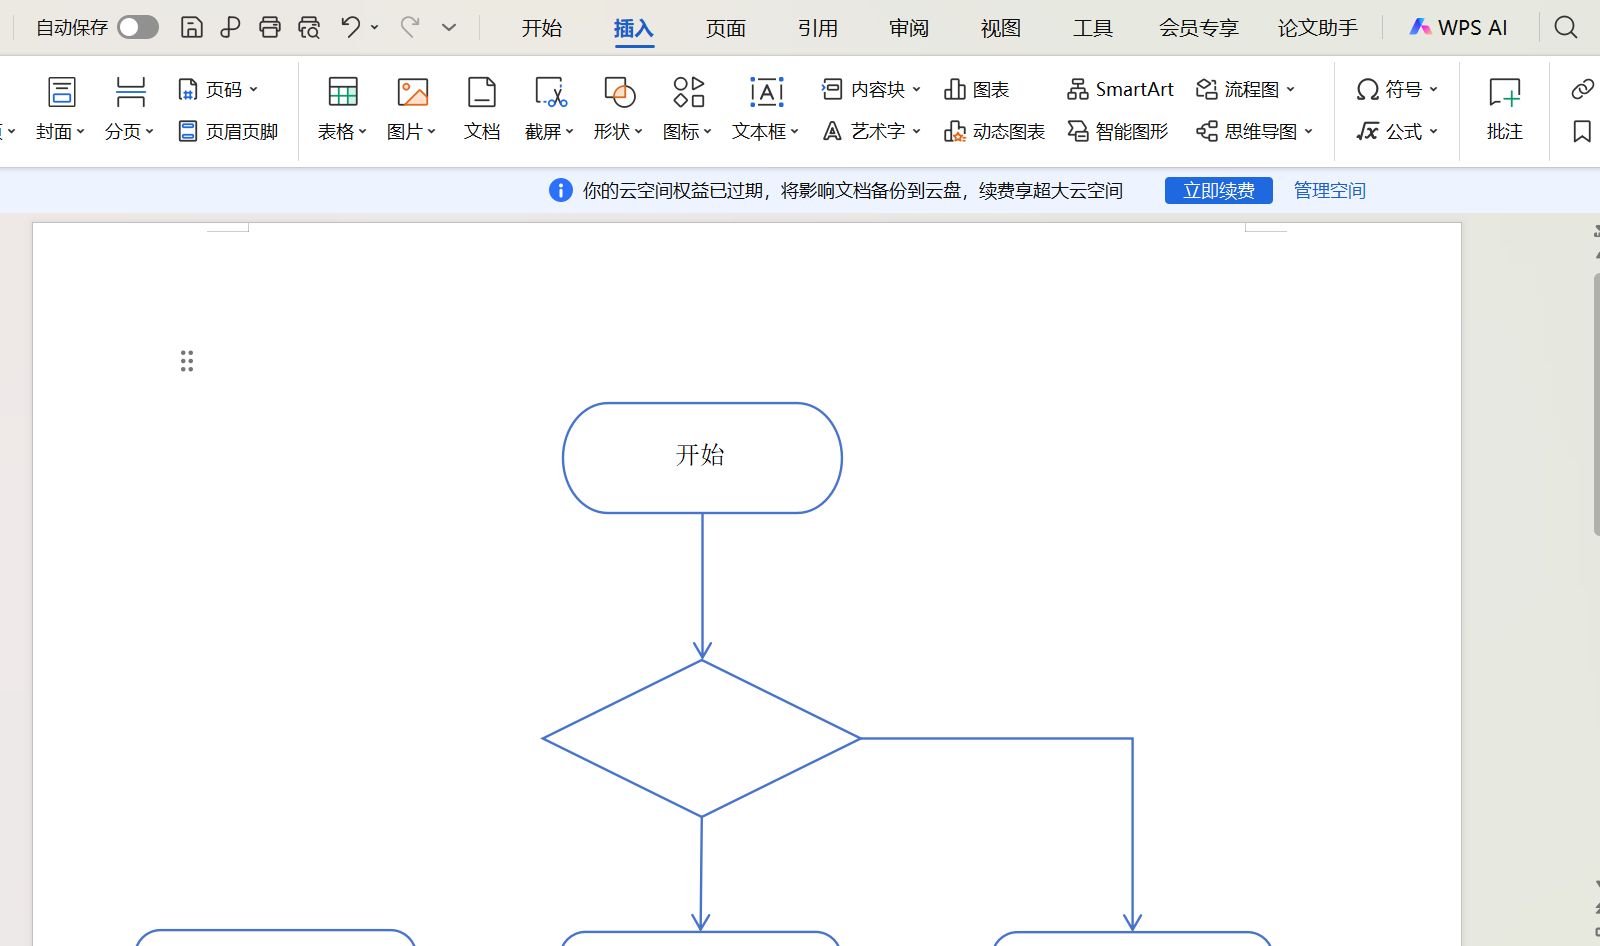Viewport: 1600px width, 946px height.
Task: Open the 页面 tab
Action: [x=726, y=28]
